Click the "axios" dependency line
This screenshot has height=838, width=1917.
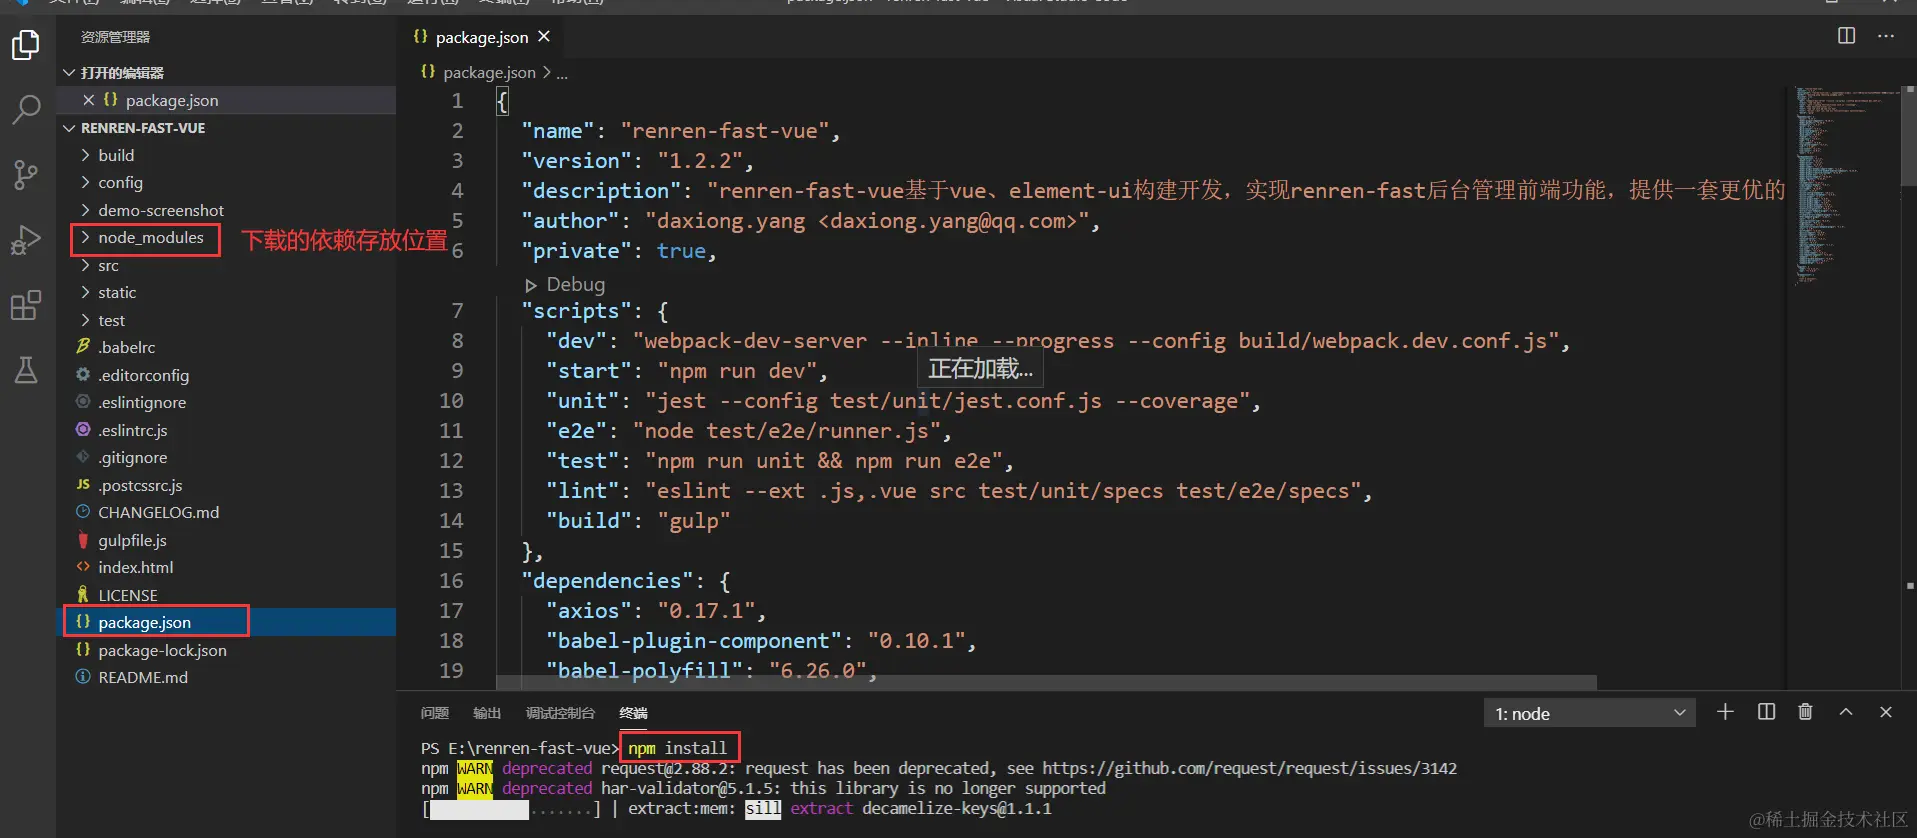pyautogui.click(x=656, y=611)
